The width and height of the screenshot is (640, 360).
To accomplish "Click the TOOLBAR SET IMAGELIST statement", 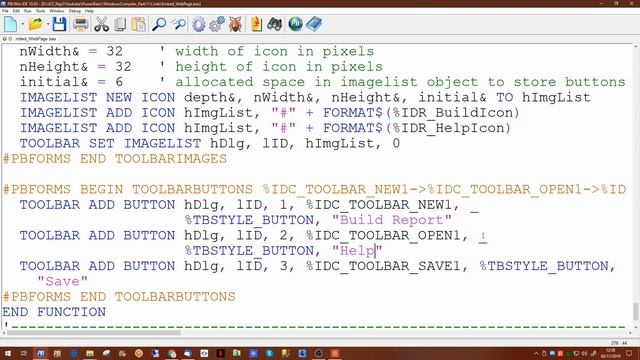I will 210,144.
